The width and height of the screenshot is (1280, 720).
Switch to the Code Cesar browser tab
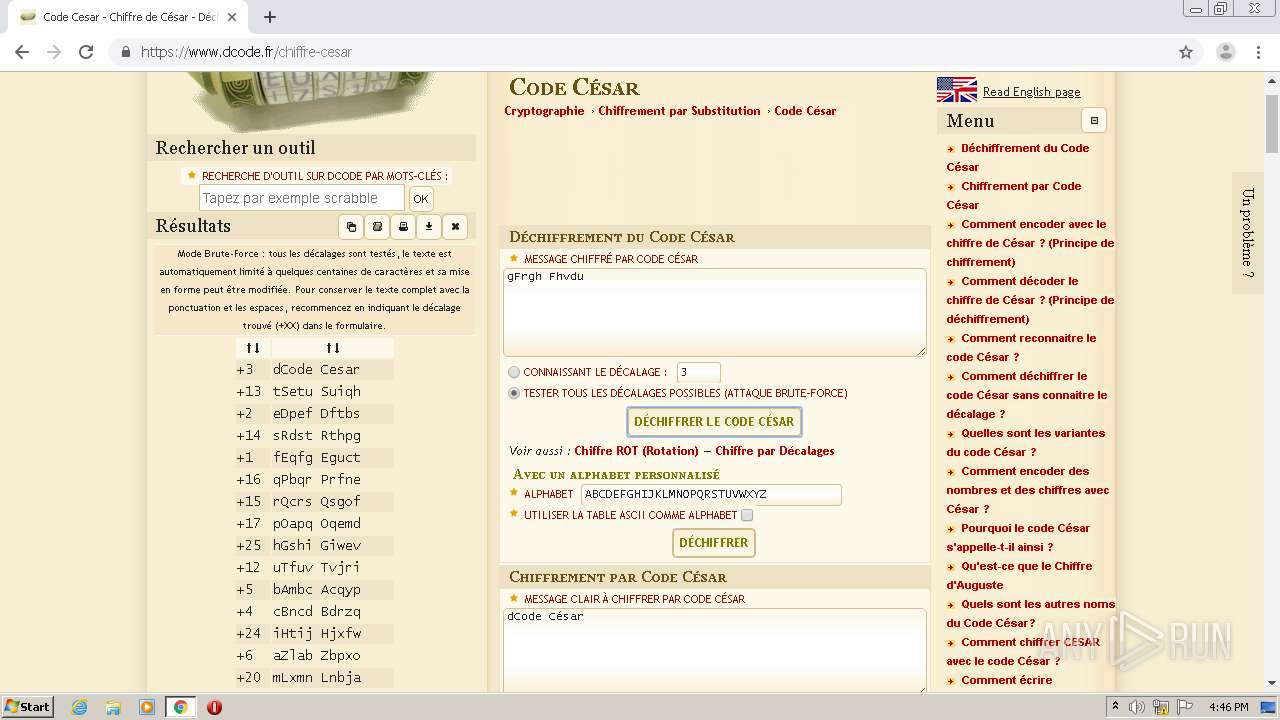tap(128, 17)
